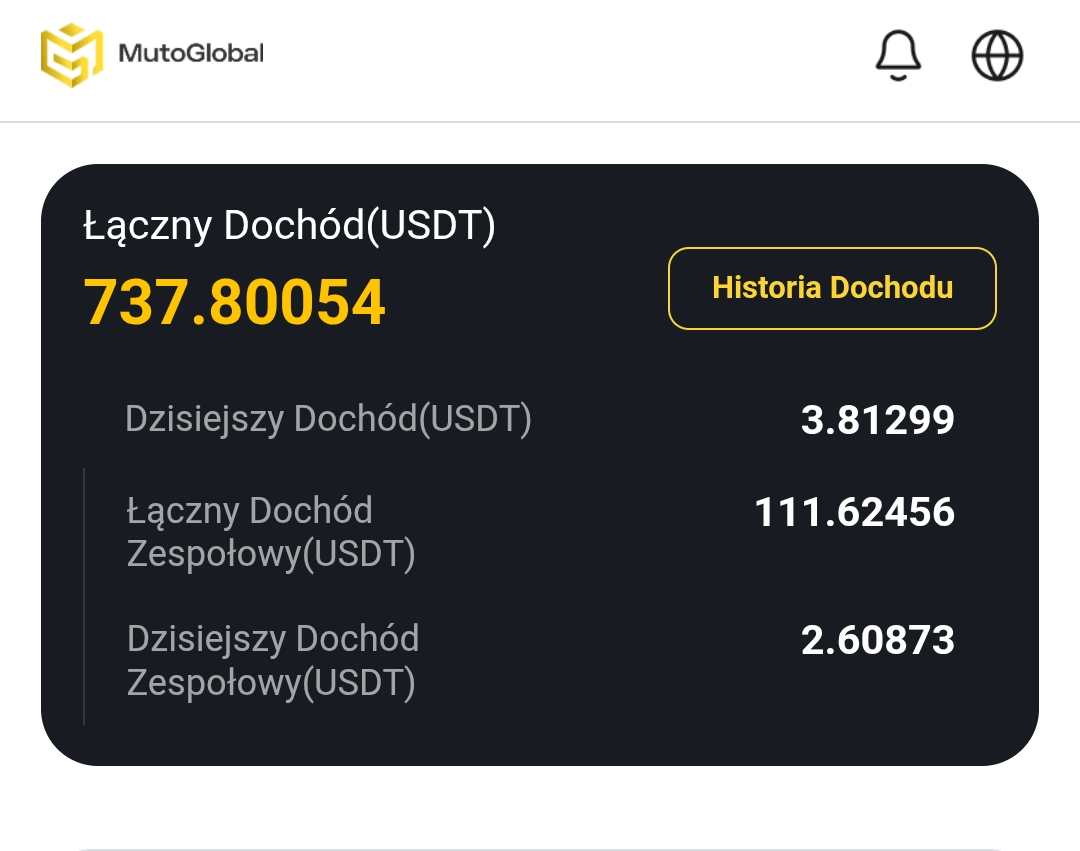Select today's team income value 2.60873
Screen dimensions: 1080x851
877,640
